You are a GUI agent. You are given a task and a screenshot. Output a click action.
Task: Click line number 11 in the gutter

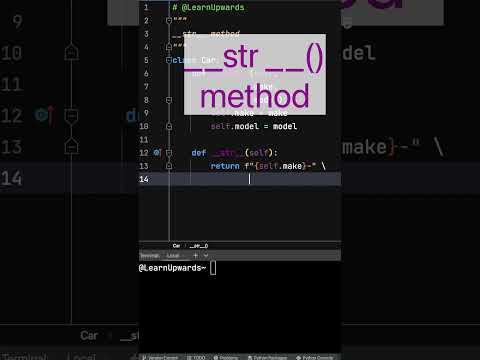pos(144,139)
